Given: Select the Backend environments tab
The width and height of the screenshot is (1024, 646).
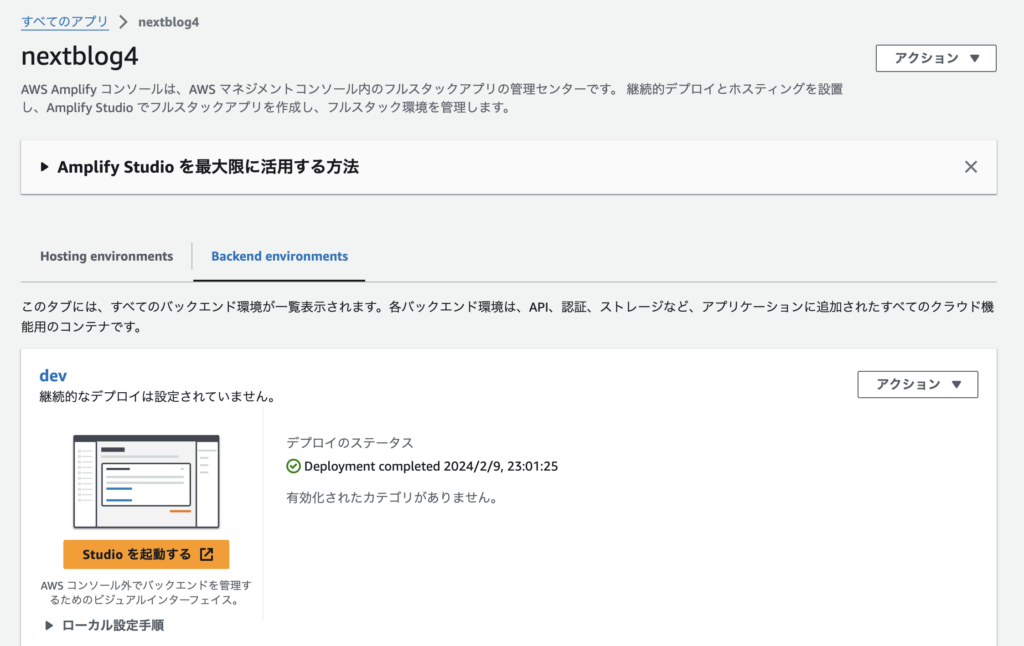Looking at the screenshot, I should point(280,256).
